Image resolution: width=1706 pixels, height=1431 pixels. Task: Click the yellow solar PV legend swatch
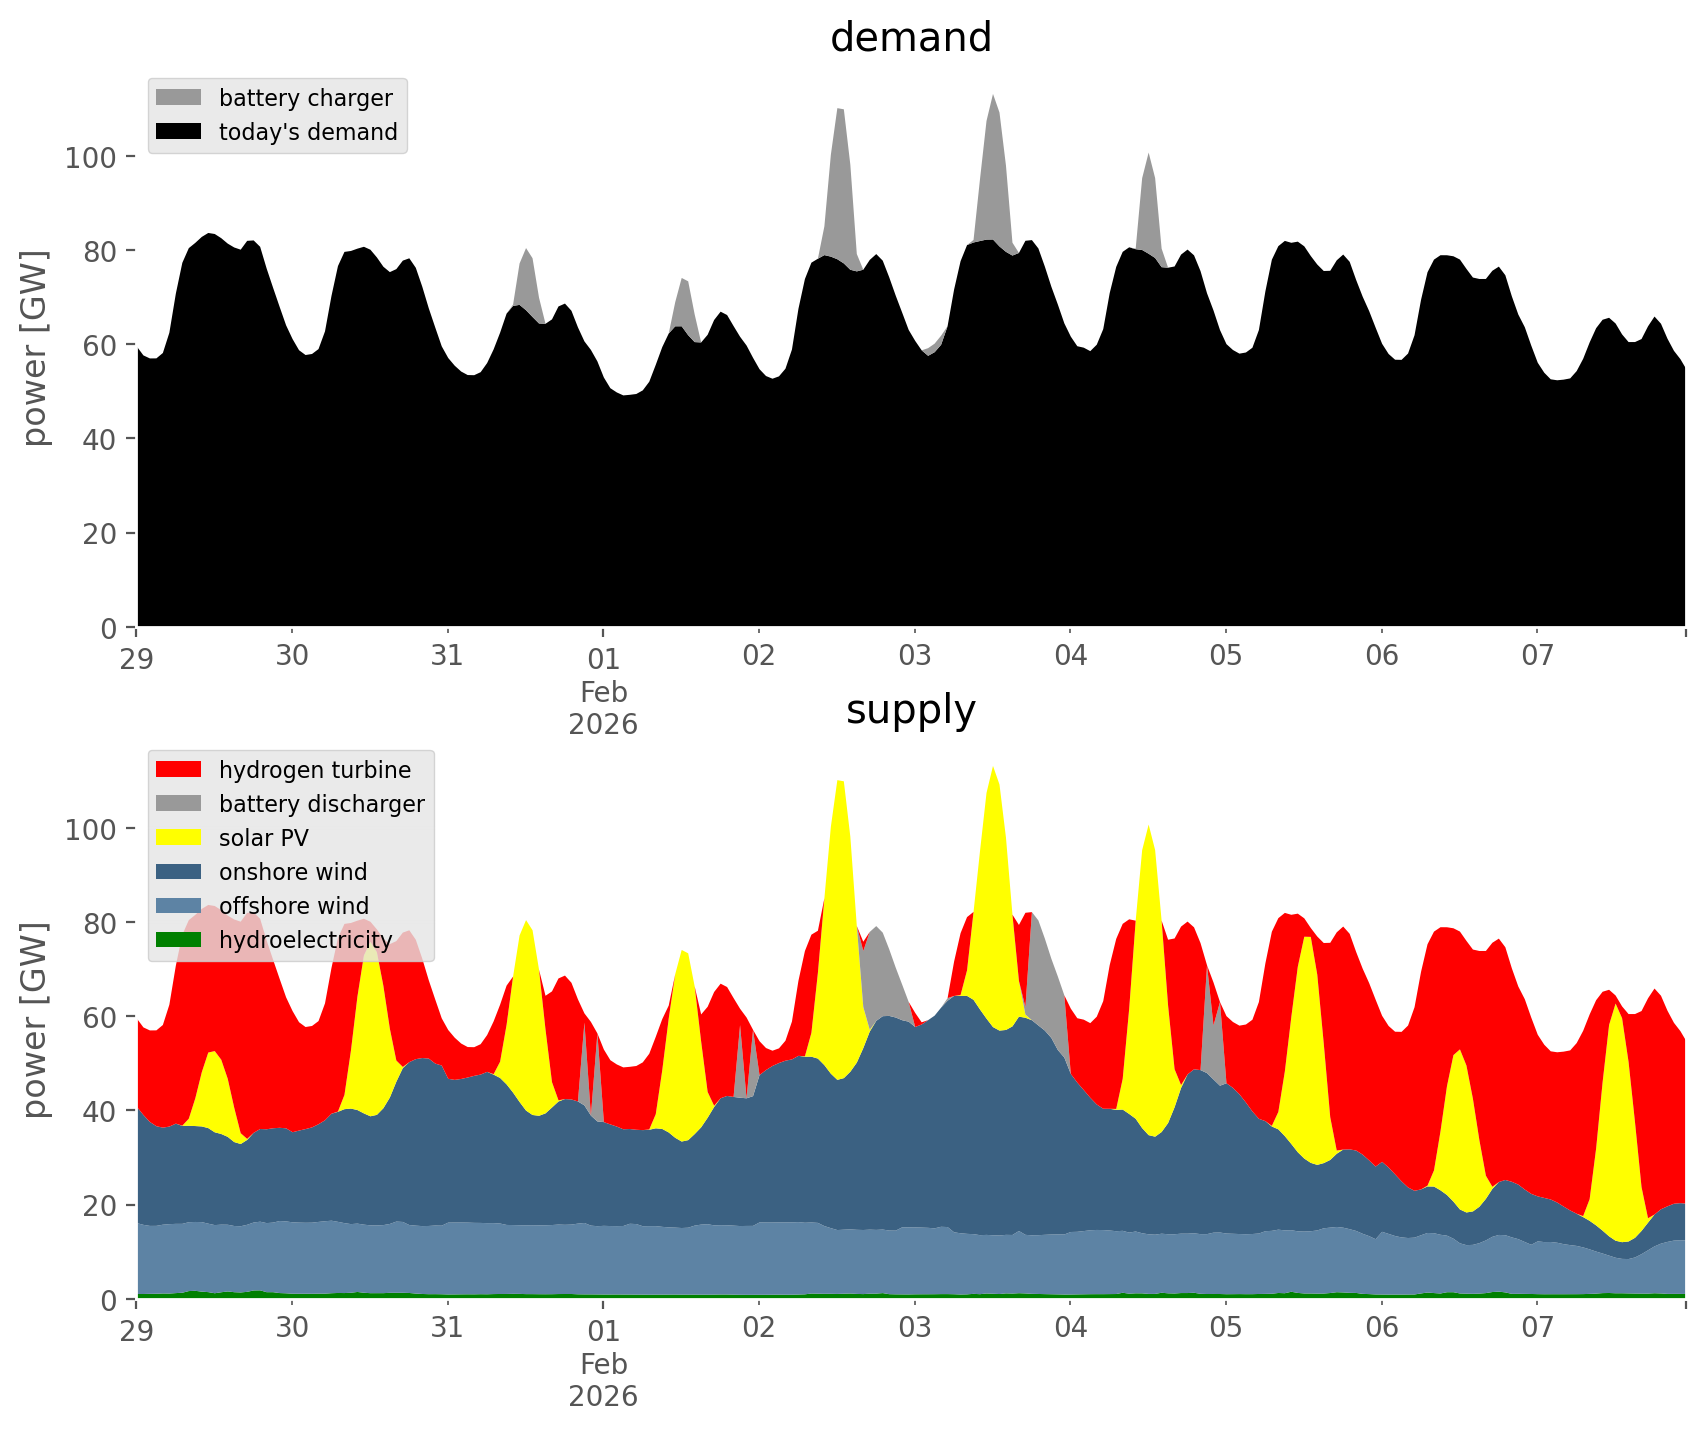click(179, 838)
